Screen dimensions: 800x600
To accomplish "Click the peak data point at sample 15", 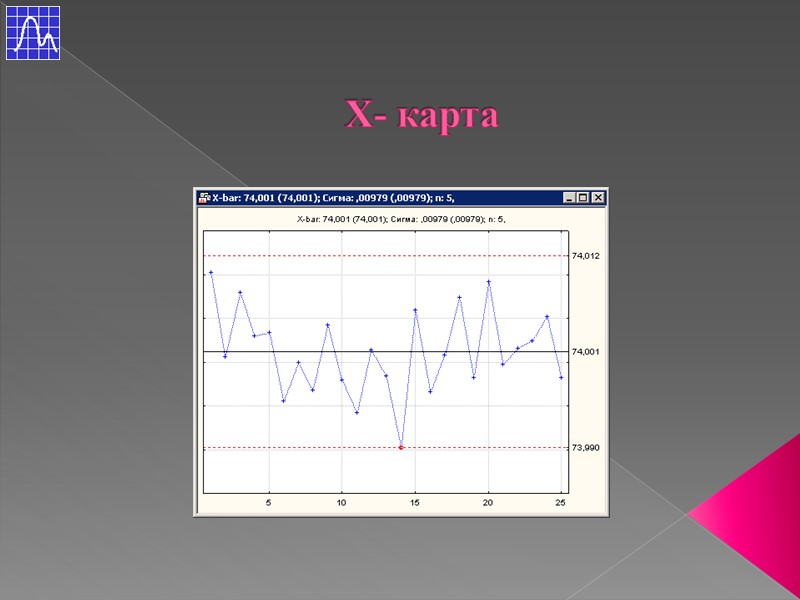I will coord(416,309).
